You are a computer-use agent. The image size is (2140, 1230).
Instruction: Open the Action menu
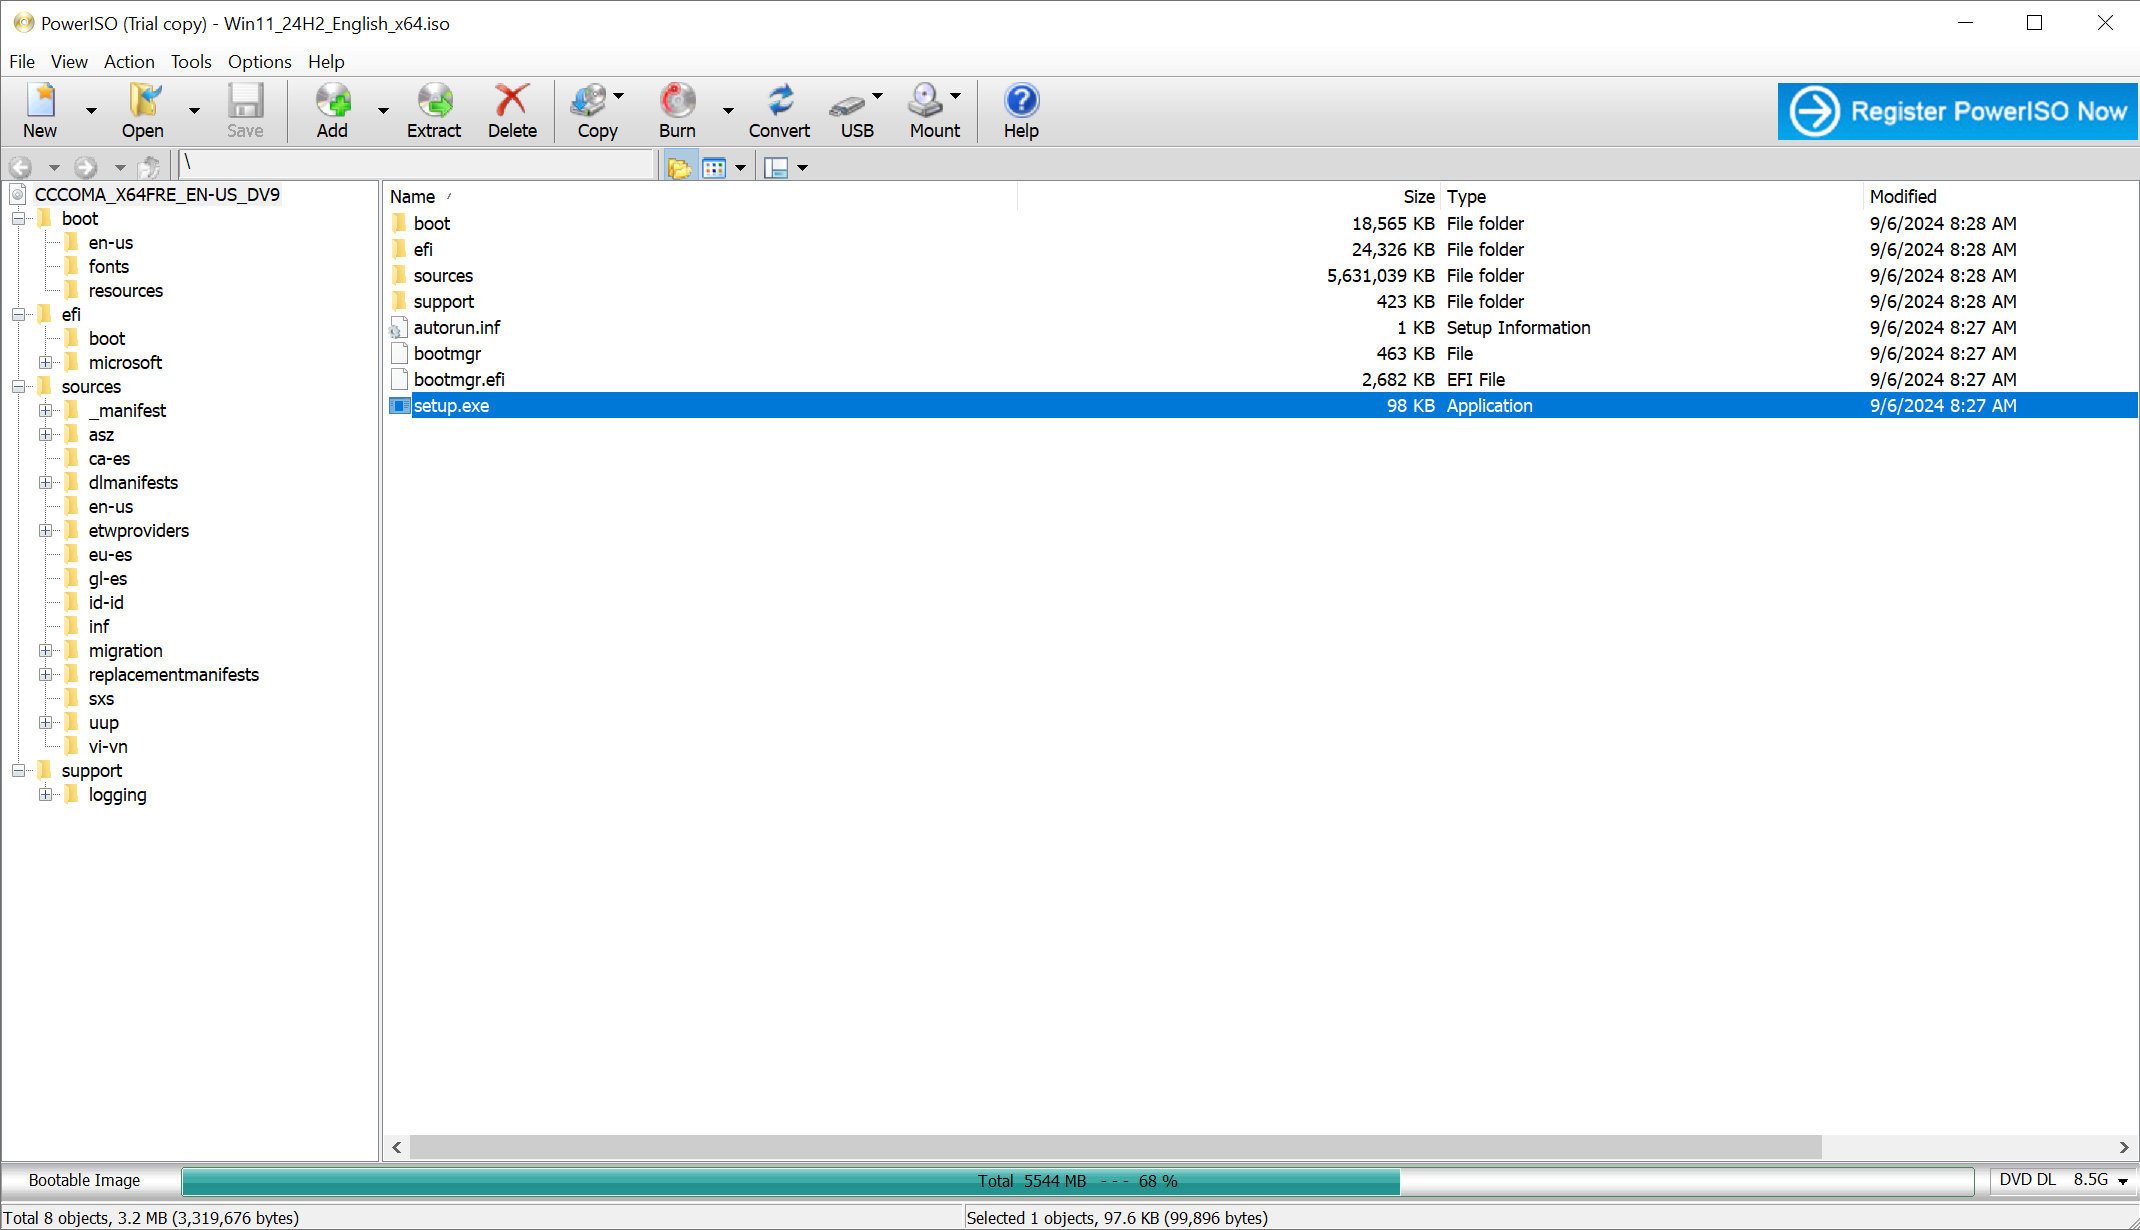pos(129,62)
